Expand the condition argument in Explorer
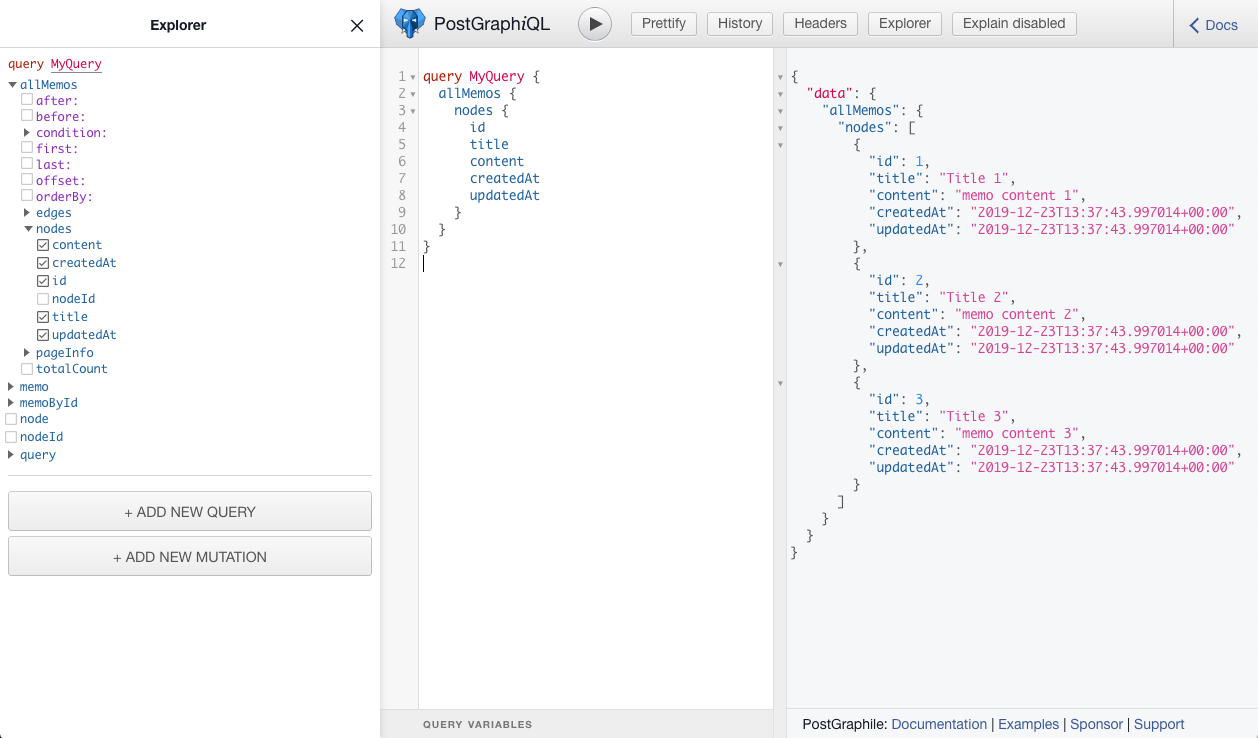The image size is (1258, 738). point(26,132)
